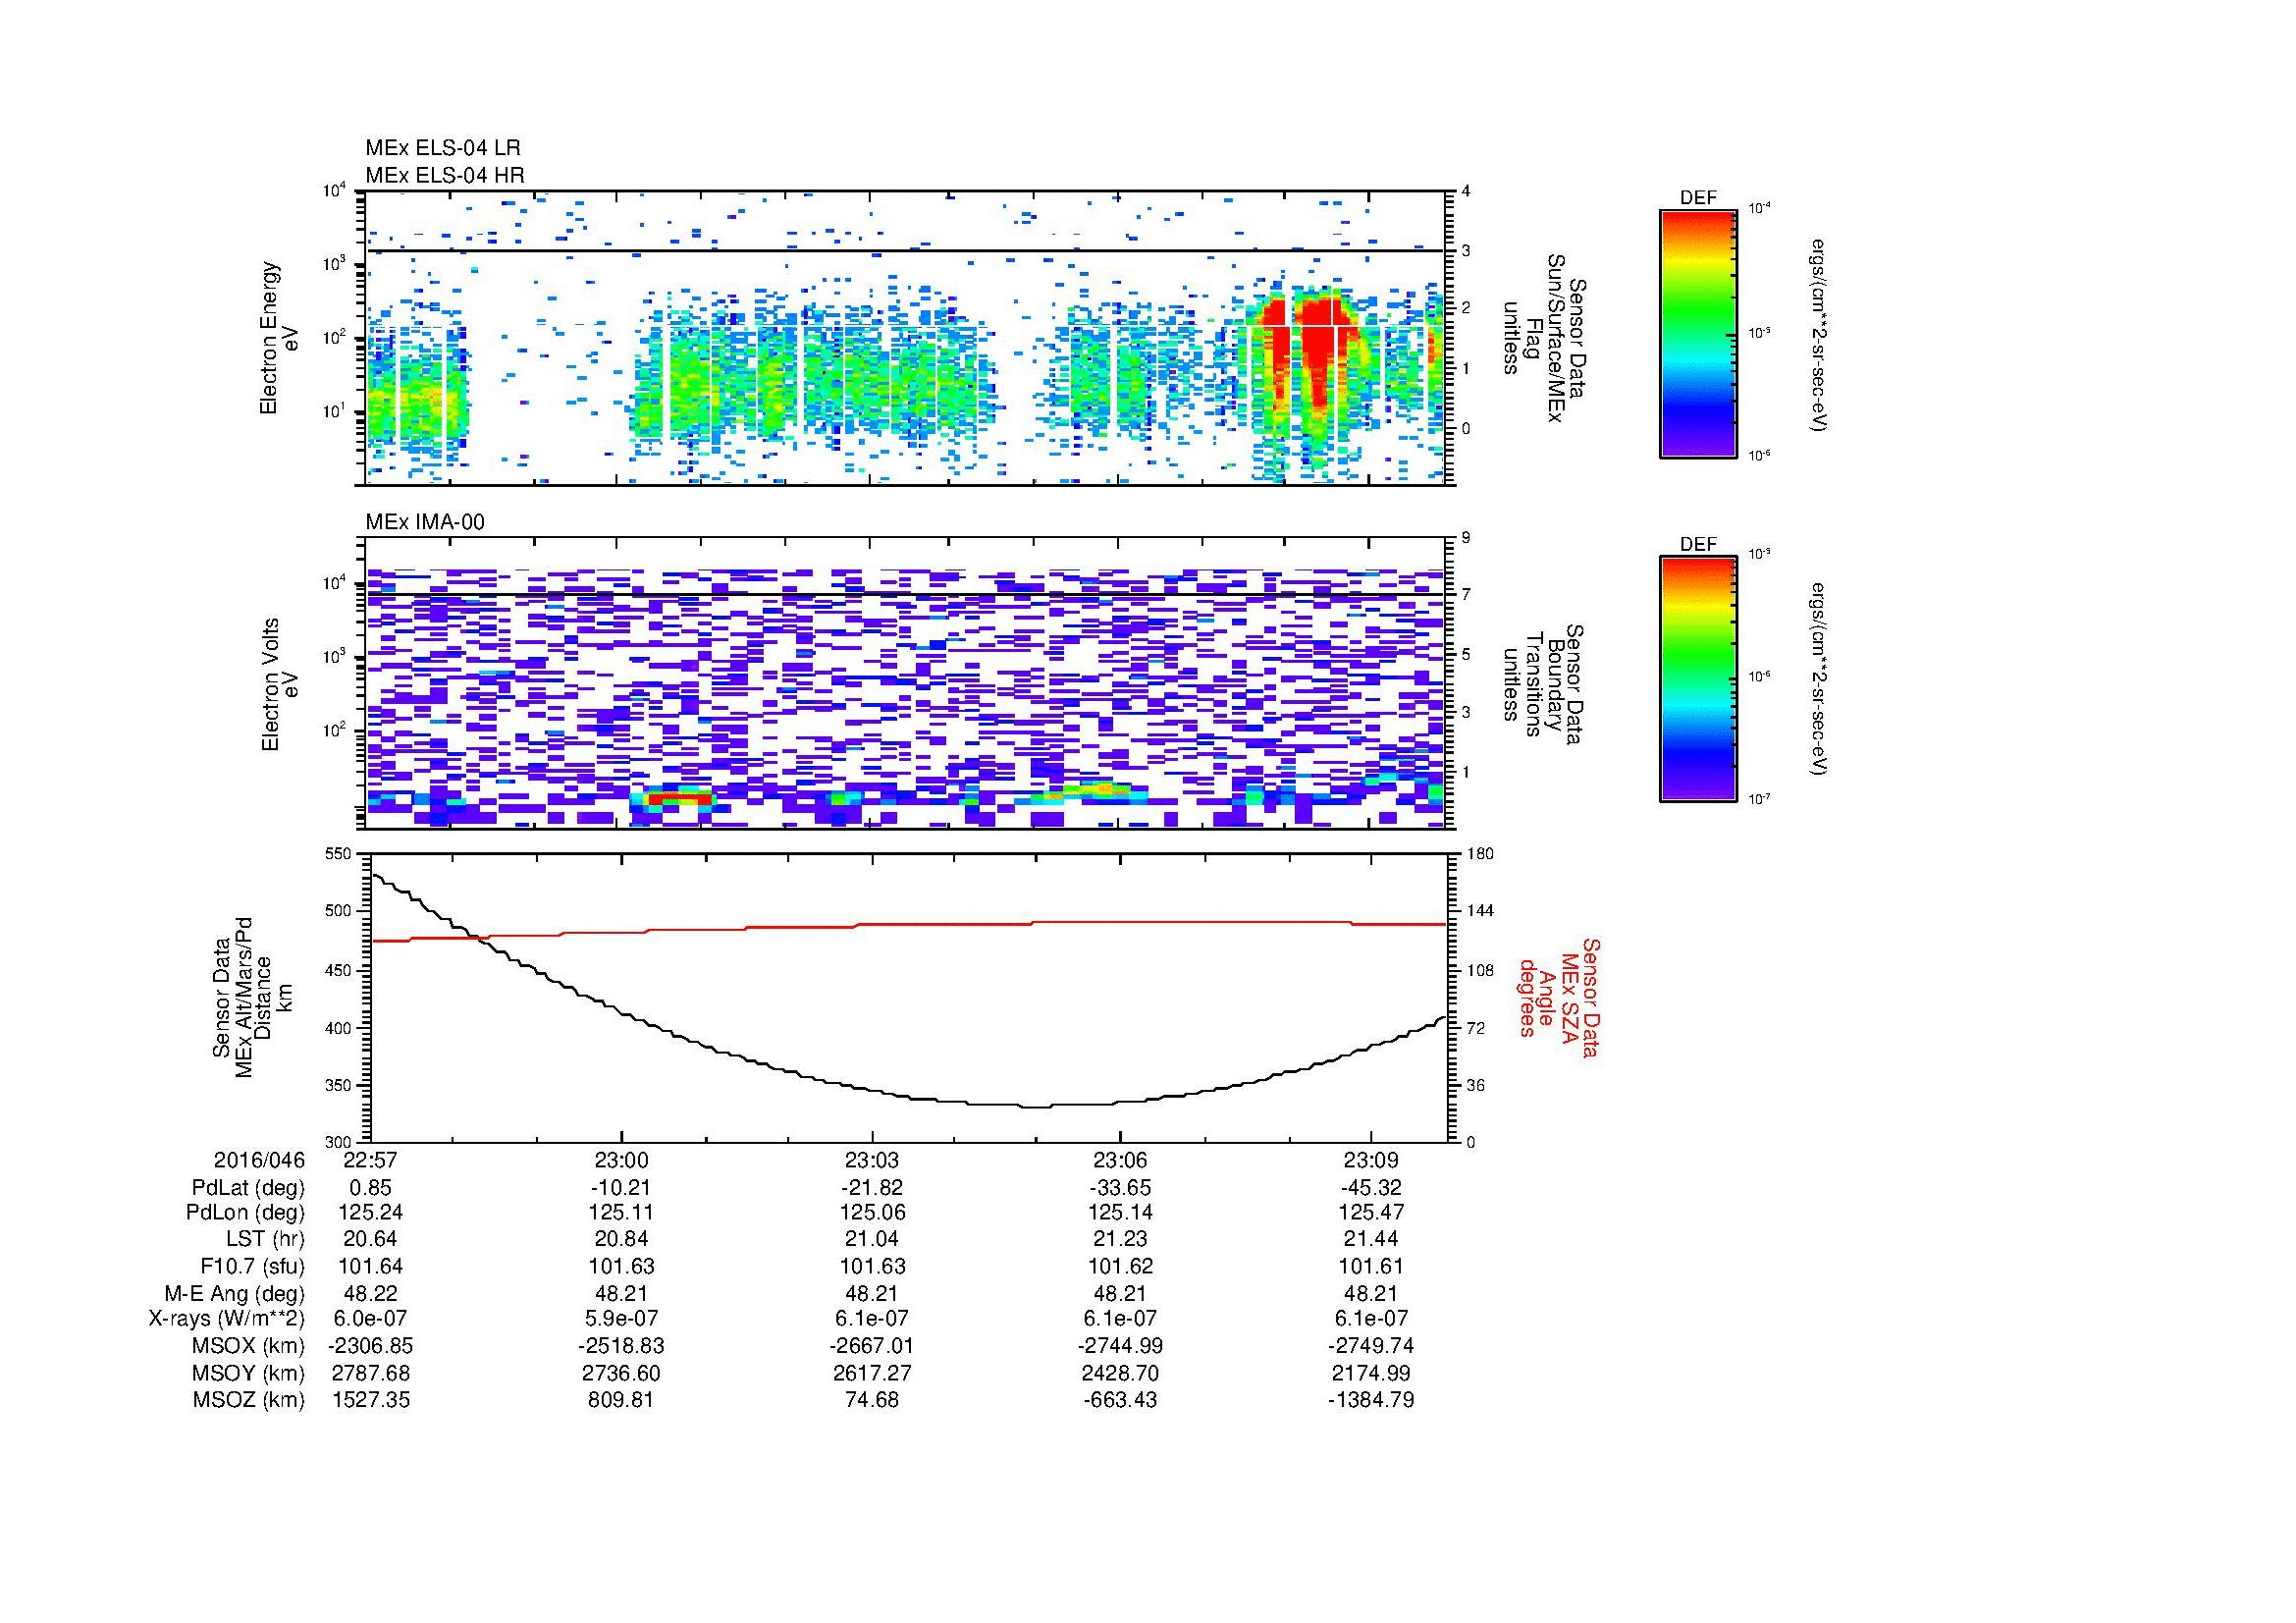The height and width of the screenshot is (1623, 2296).
Task: Click the PdLon (deg) row label
Action: (x=246, y=1213)
